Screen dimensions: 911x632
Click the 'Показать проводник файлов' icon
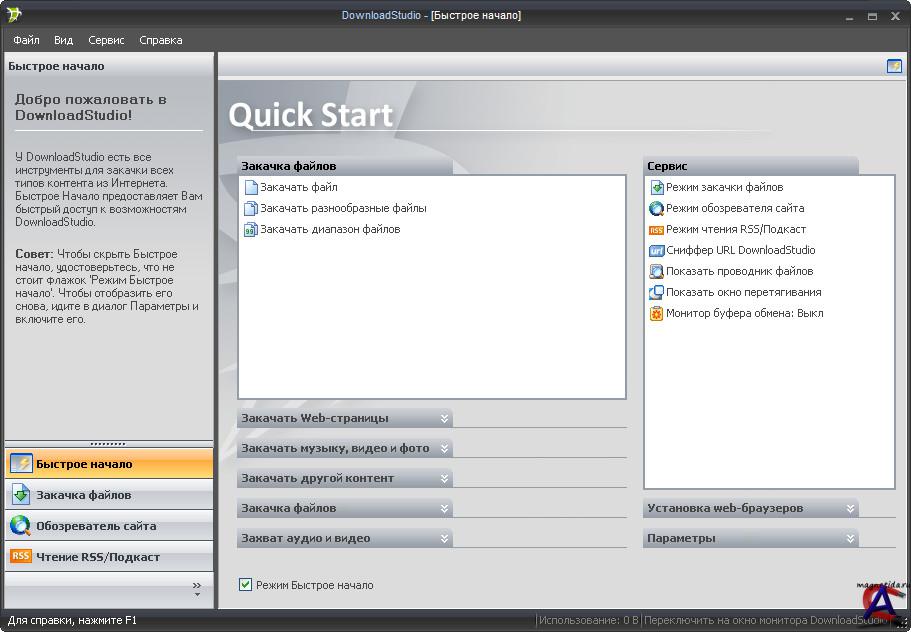pyautogui.click(x=657, y=272)
